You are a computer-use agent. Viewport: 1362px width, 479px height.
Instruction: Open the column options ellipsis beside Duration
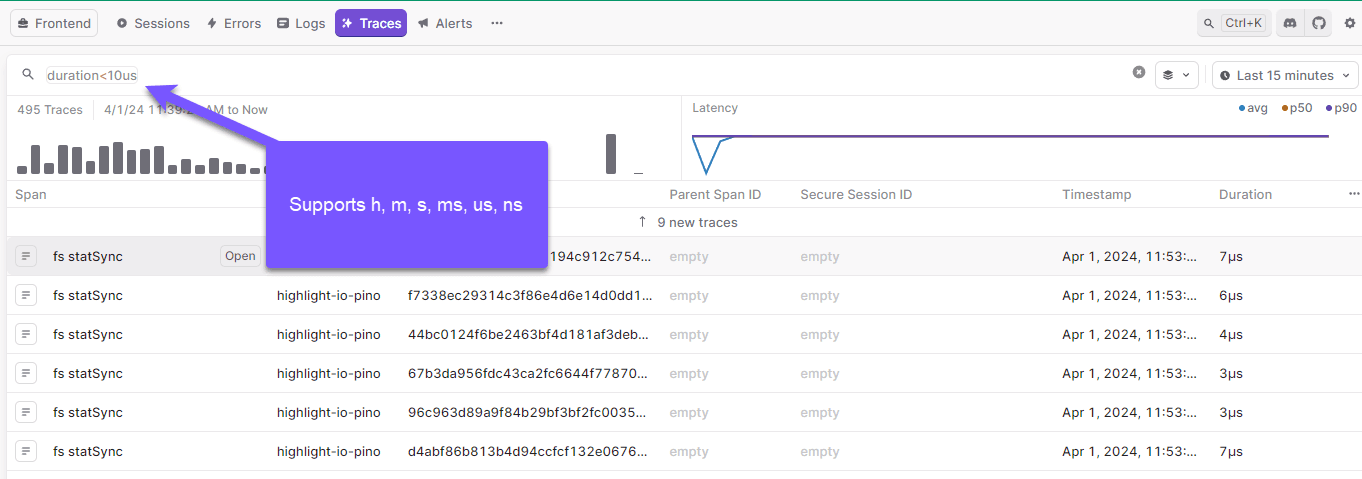tap(1354, 194)
